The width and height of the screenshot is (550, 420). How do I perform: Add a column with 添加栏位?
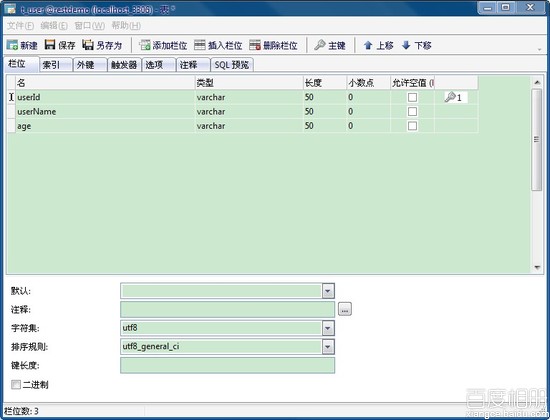click(163, 45)
